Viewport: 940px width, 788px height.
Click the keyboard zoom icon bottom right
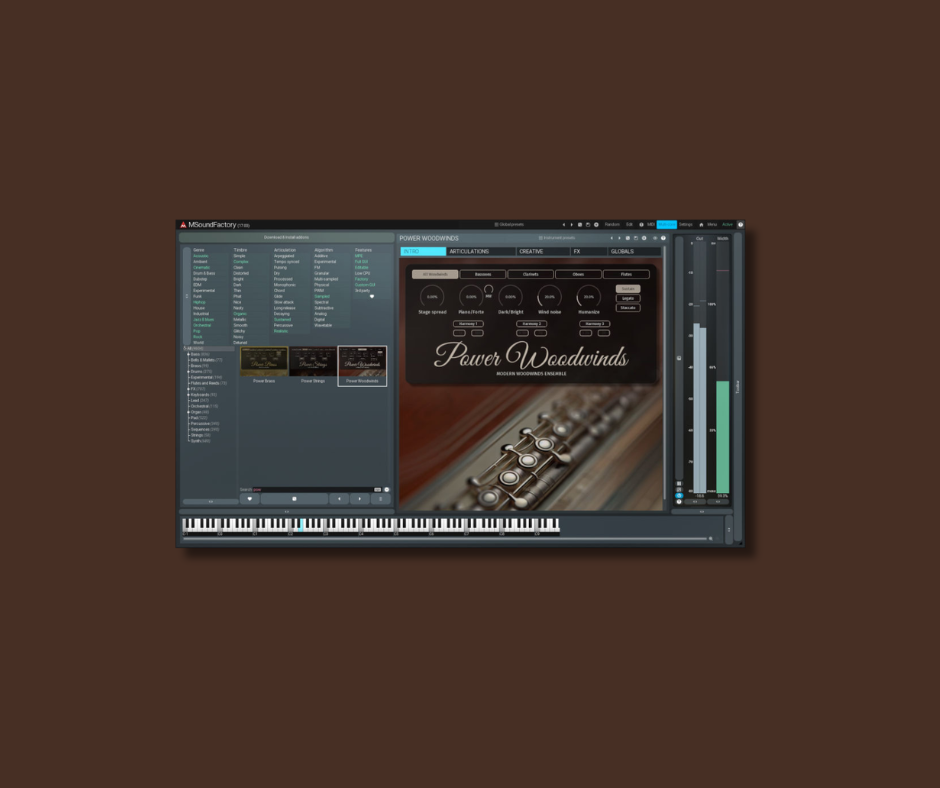tap(711, 539)
